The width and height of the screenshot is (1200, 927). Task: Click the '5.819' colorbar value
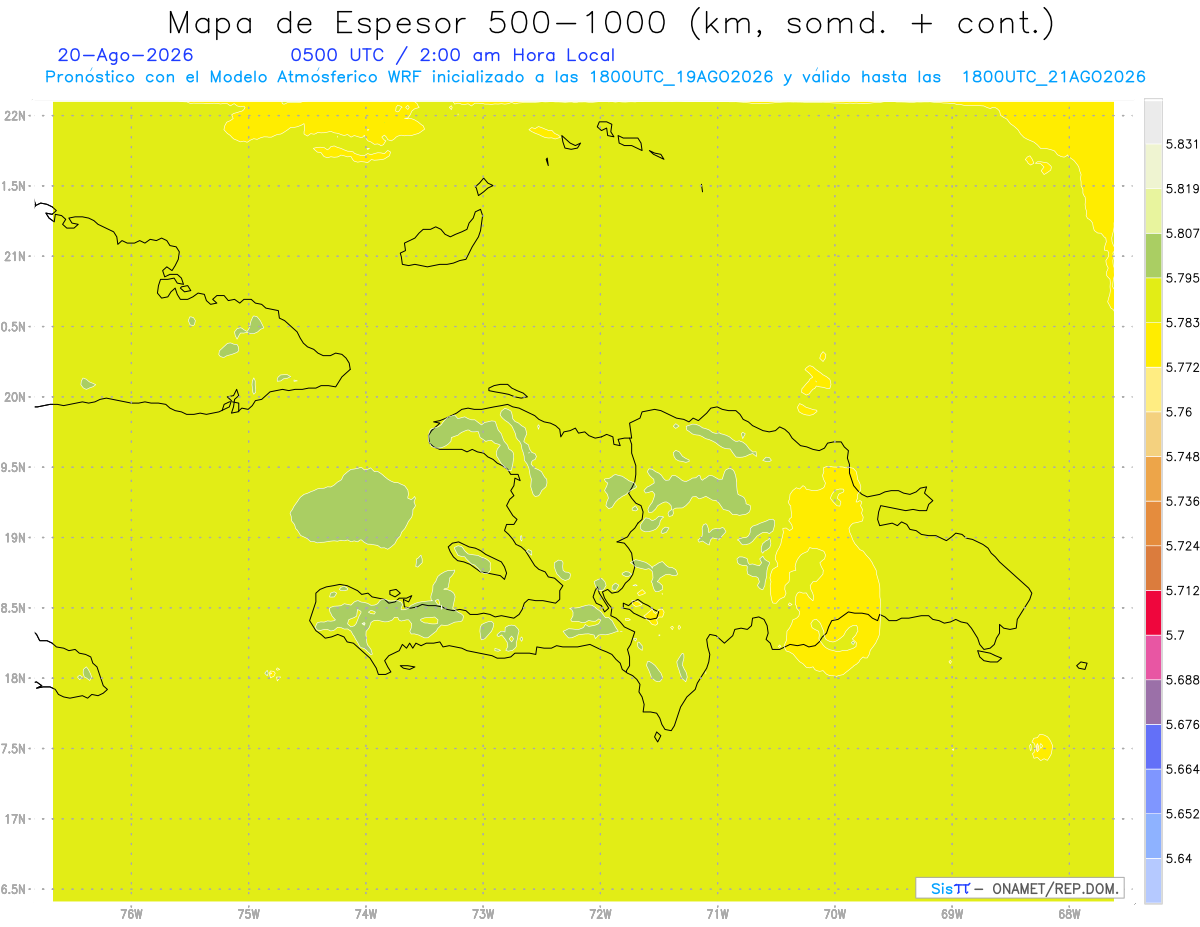(1182, 189)
